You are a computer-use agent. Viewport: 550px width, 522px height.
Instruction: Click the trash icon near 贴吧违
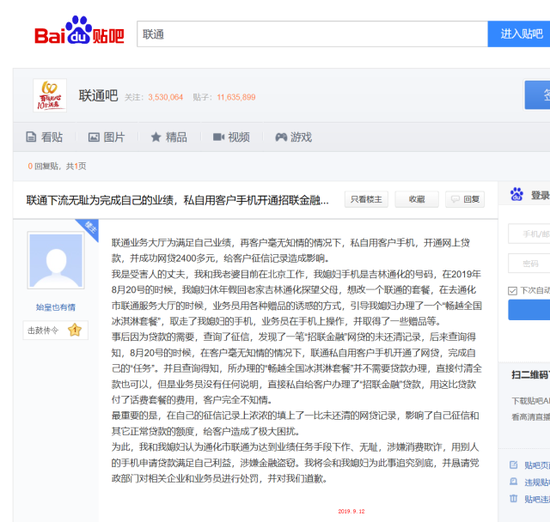514,498
